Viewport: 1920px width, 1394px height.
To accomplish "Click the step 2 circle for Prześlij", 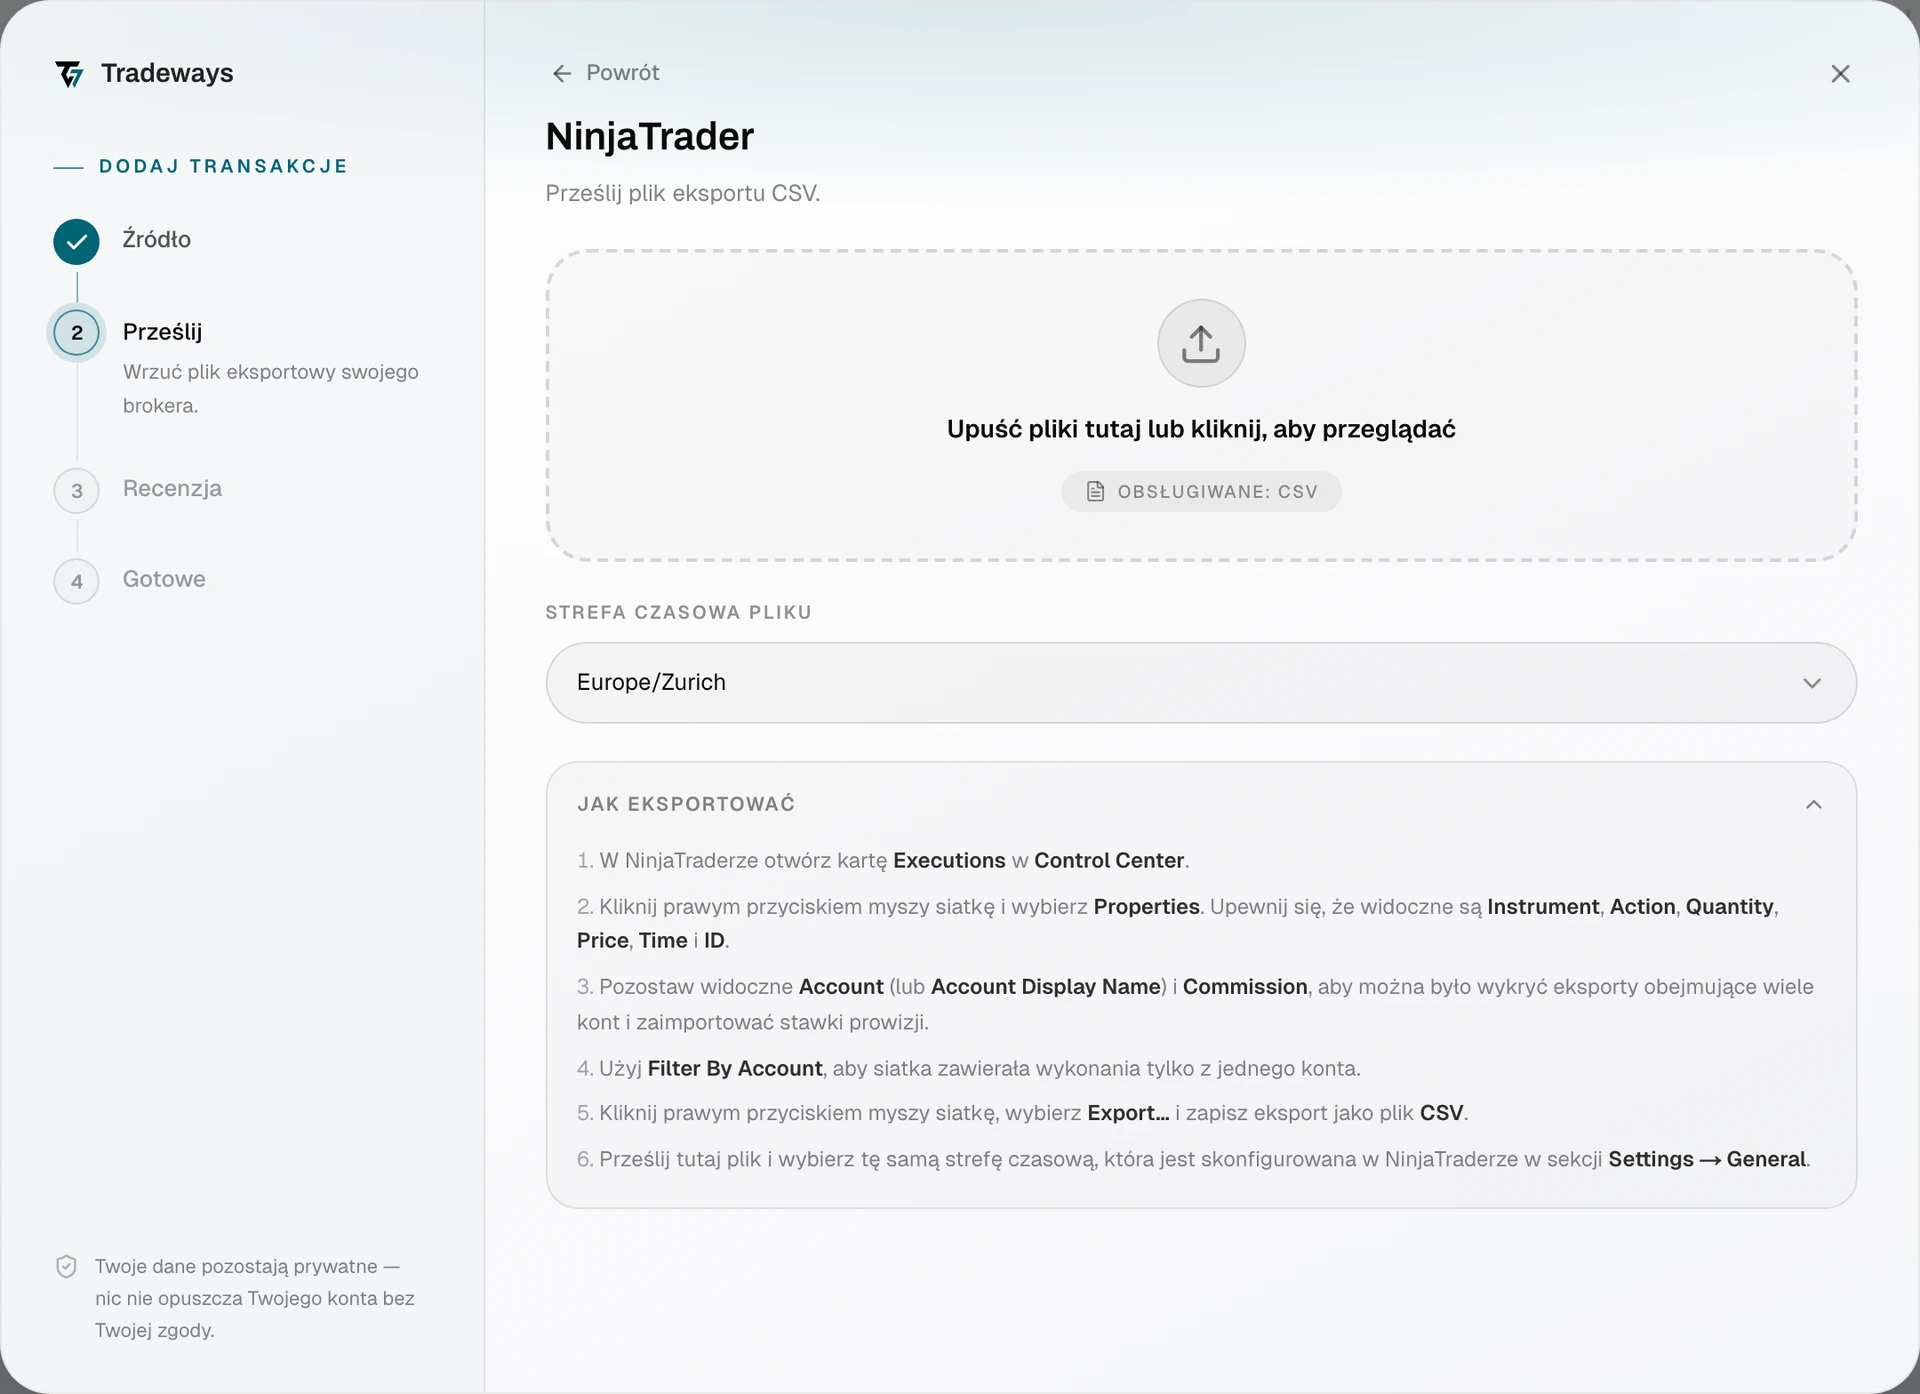I will pos(76,332).
